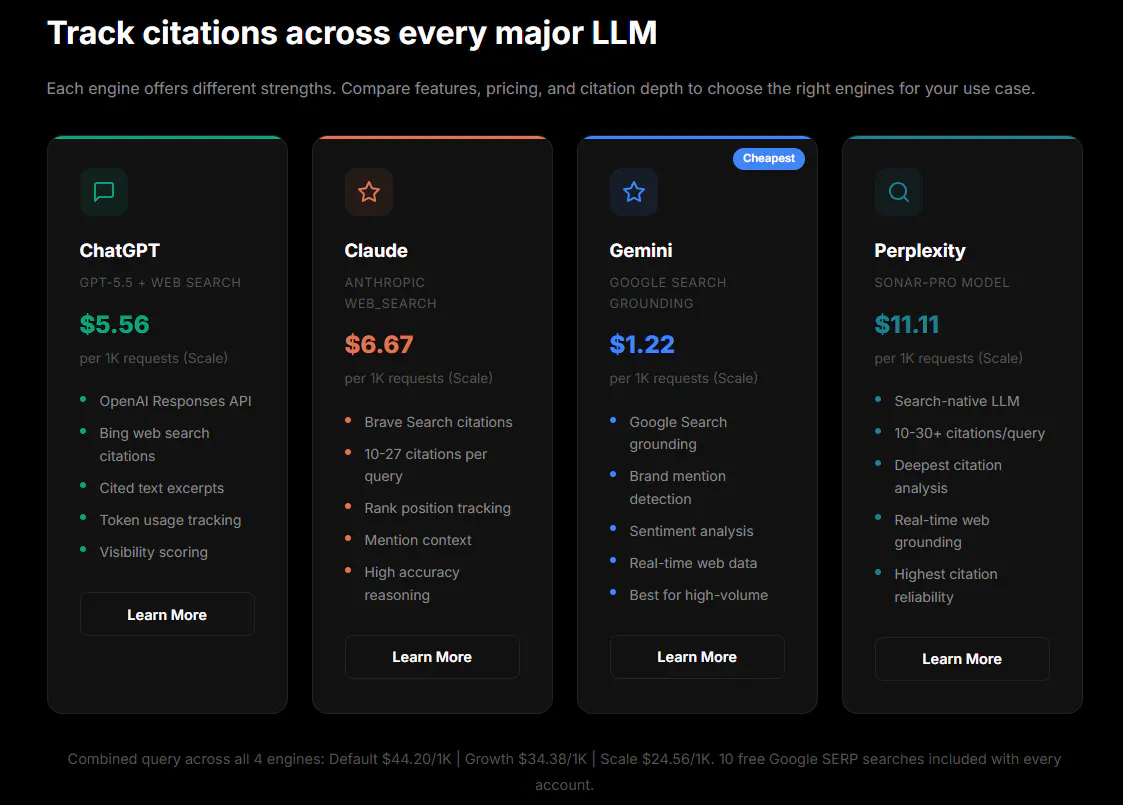This screenshot has width=1123, height=805.
Task: Click the orange star icon for Claude
Action: pos(369,192)
